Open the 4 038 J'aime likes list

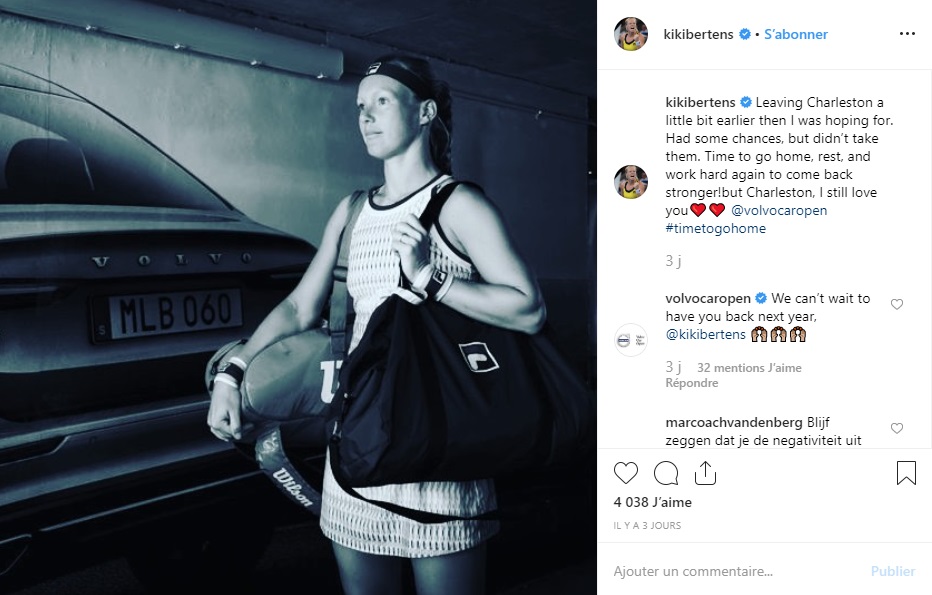tap(653, 502)
